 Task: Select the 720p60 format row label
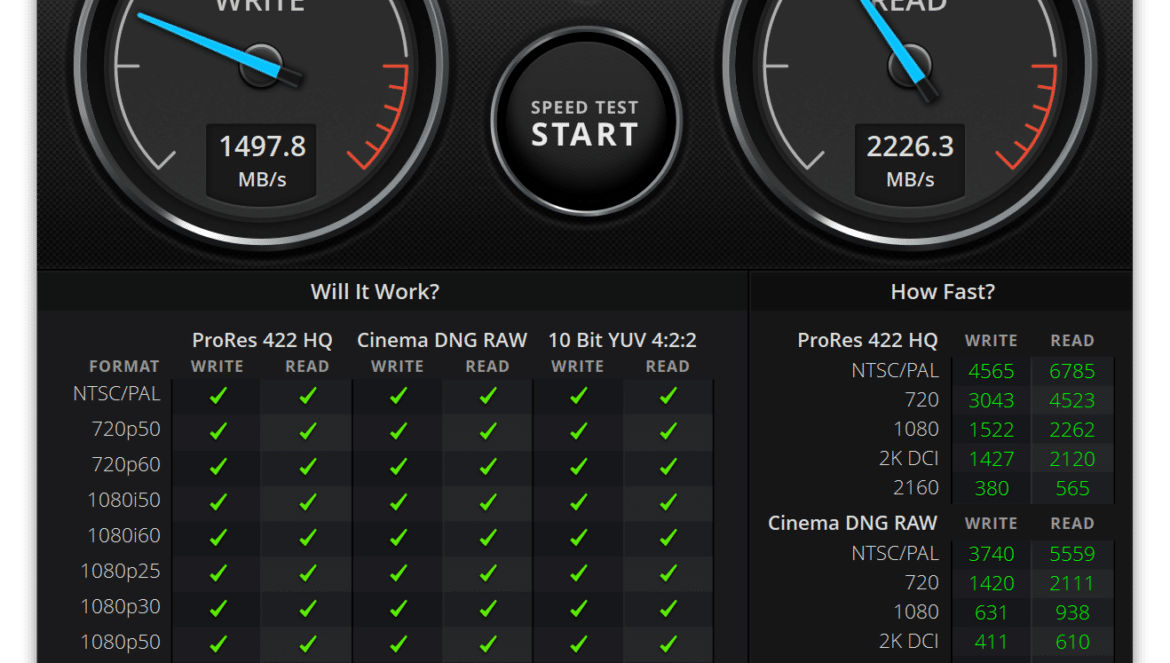126,464
